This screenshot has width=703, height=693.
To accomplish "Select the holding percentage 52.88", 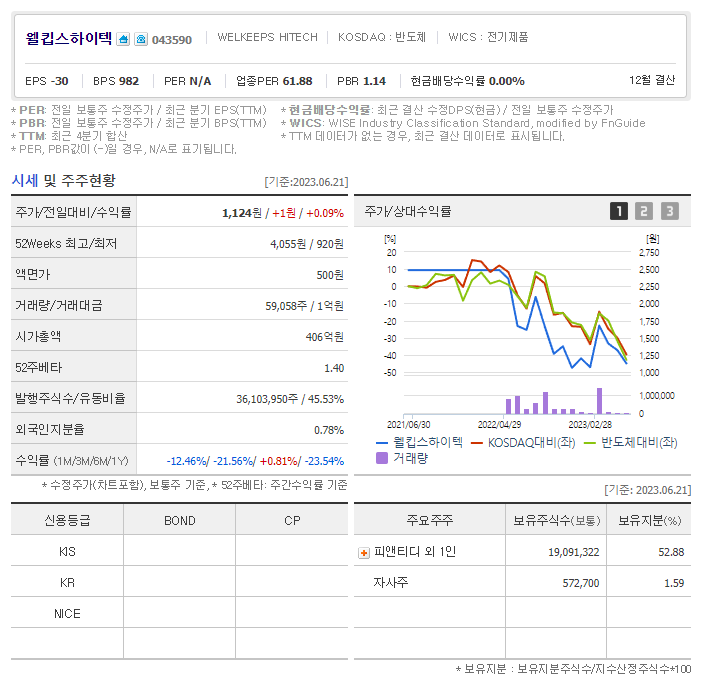I will click(x=671, y=553).
